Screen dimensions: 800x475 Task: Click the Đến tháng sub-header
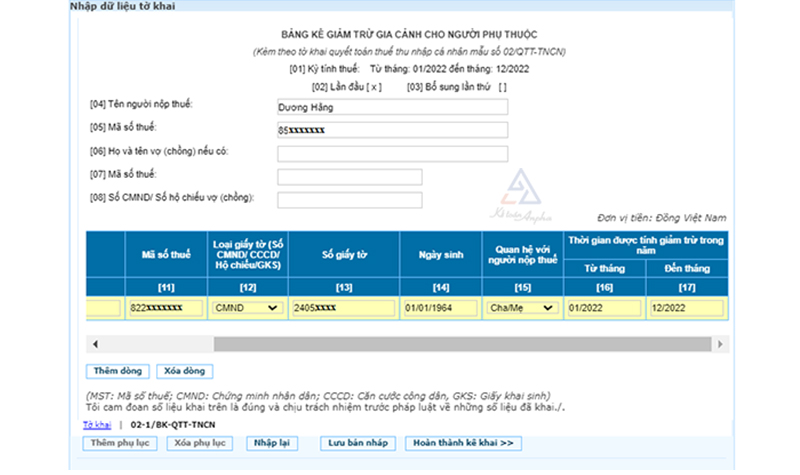click(x=687, y=268)
